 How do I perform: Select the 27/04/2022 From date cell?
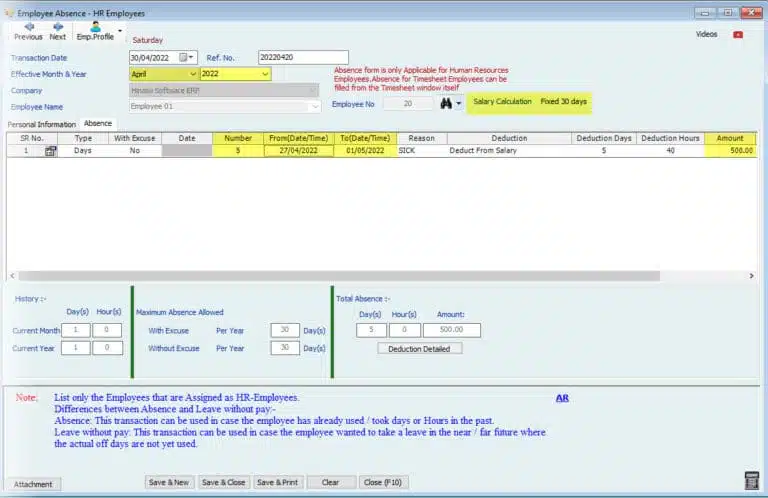(x=298, y=151)
